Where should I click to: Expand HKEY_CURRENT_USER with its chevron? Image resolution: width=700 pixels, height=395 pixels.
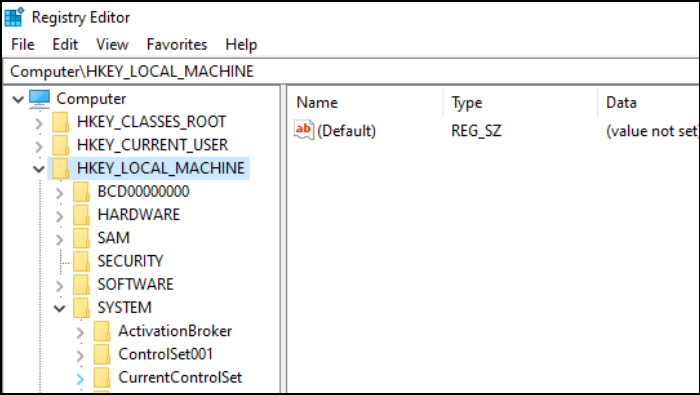(x=39, y=146)
